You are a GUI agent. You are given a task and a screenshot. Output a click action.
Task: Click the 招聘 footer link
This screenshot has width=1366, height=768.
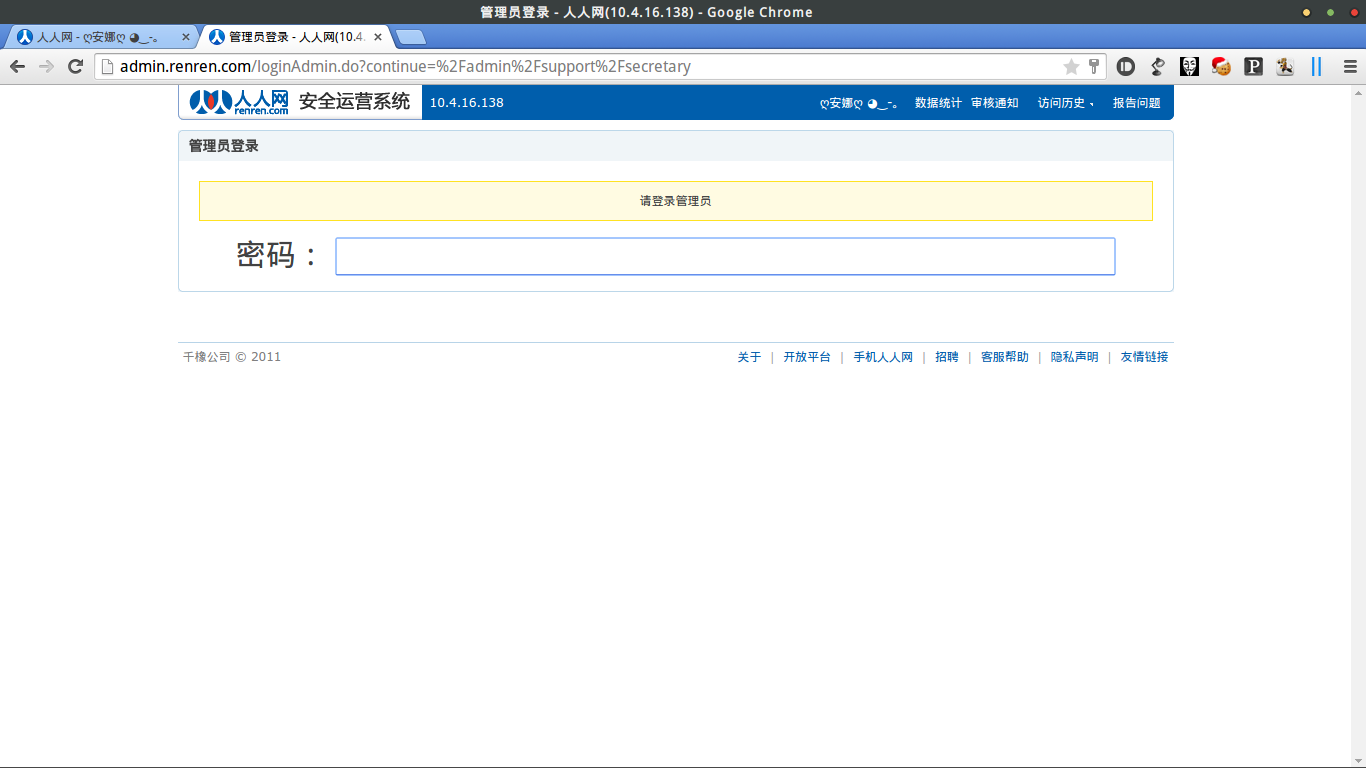(x=947, y=357)
